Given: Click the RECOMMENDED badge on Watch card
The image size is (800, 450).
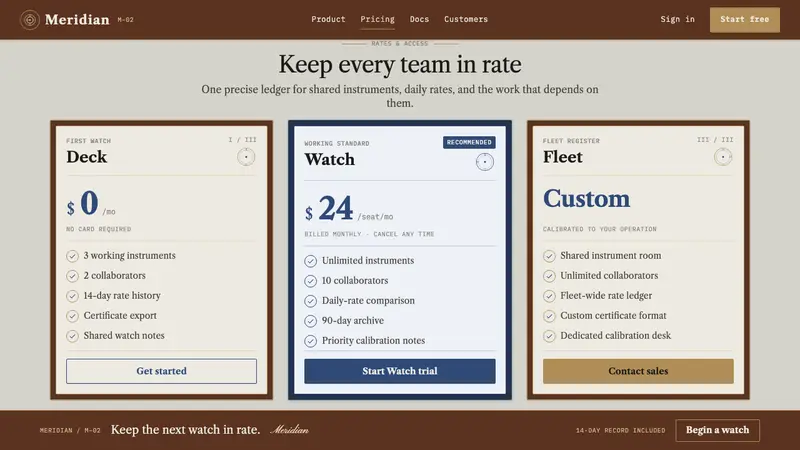Looking at the screenshot, I should [x=469, y=142].
